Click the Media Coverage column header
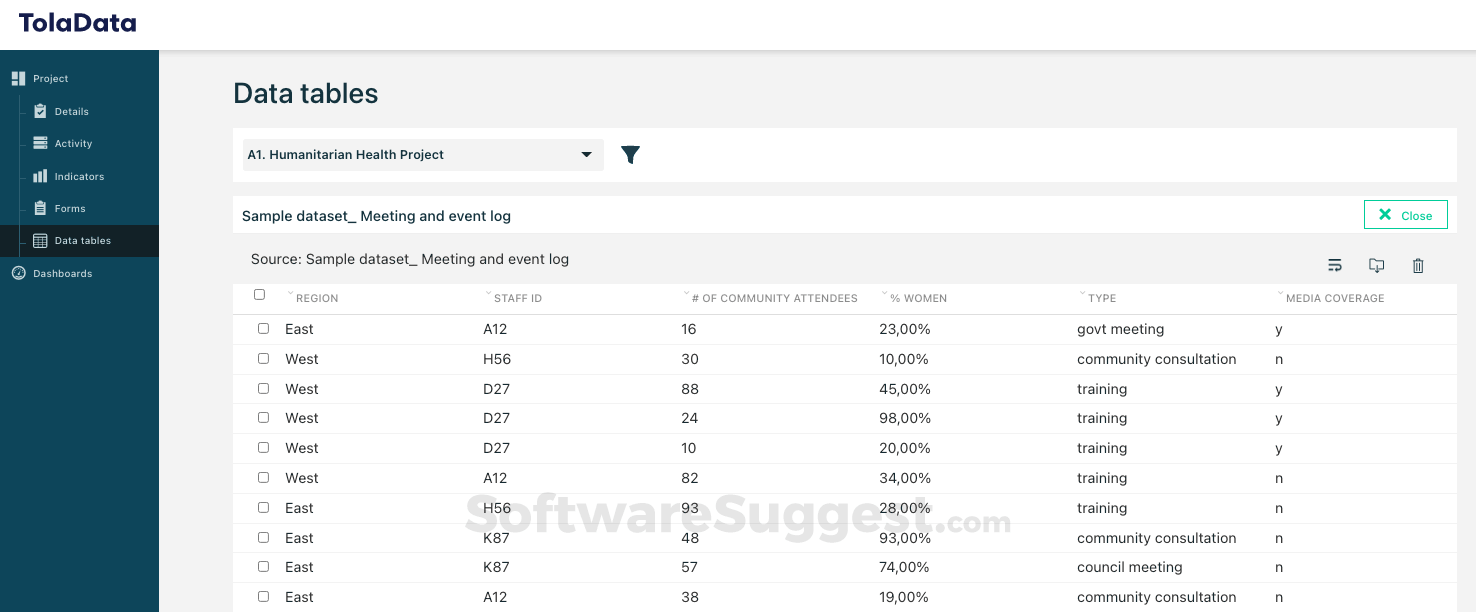Viewport: 1476px width, 612px height. click(1335, 298)
